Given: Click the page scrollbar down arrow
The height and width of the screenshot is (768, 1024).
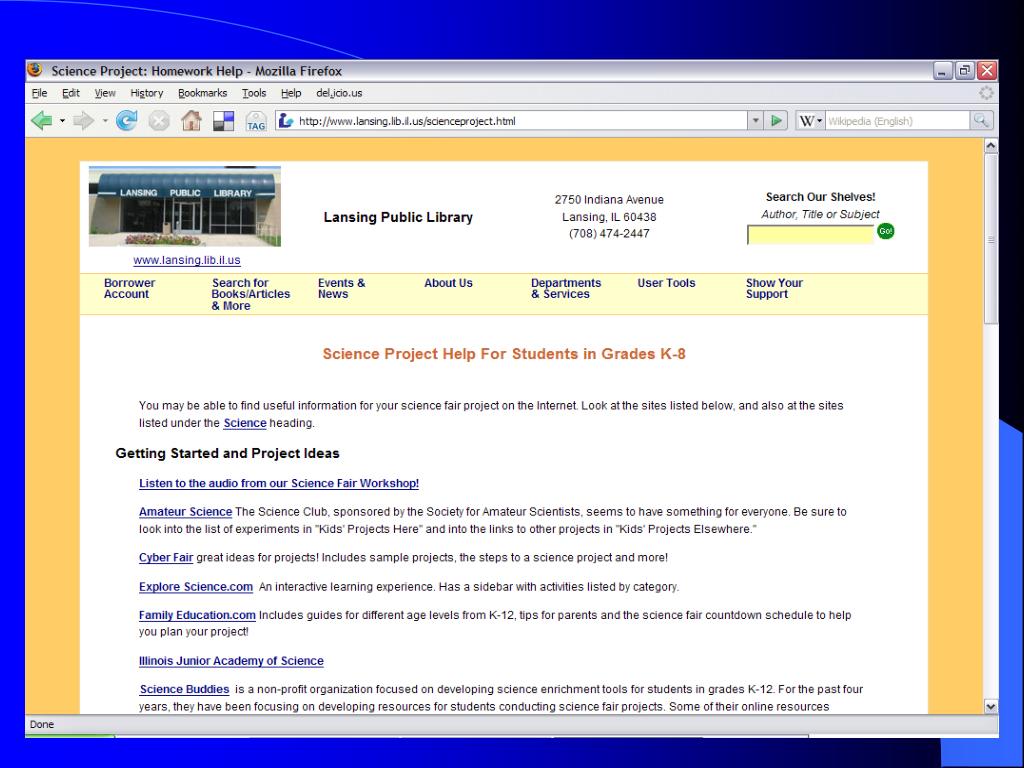Looking at the screenshot, I should 991,706.
